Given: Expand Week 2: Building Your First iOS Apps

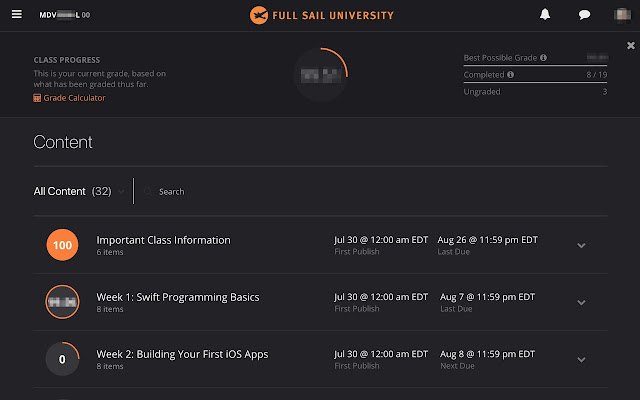Looking at the screenshot, I should click(x=581, y=360).
